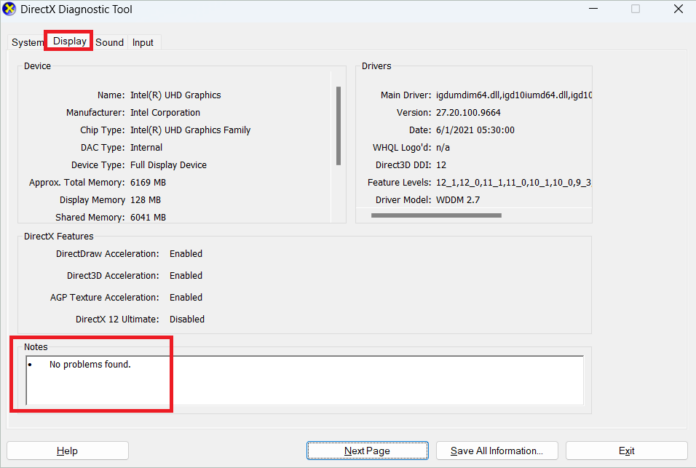696x468 pixels.
Task: Click the maximize window icon
Action: [x=636, y=9]
